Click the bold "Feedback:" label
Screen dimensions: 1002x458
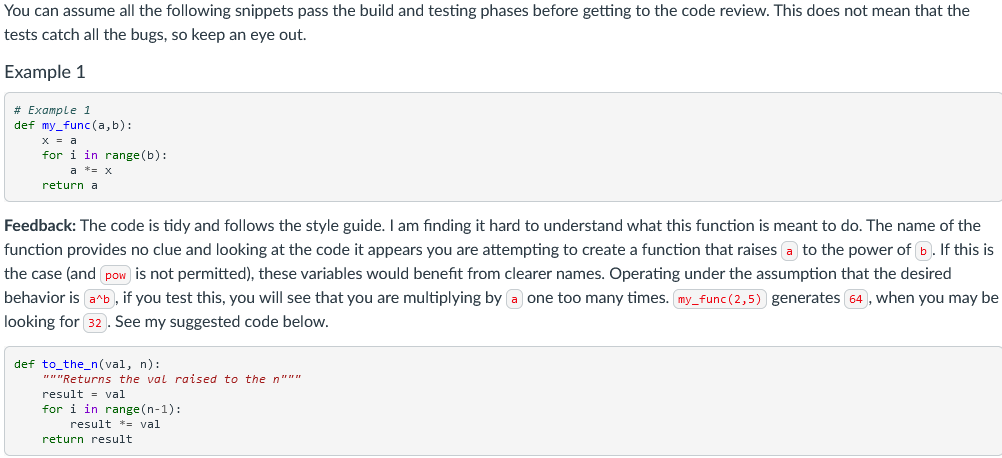click(x=41, y=225)
